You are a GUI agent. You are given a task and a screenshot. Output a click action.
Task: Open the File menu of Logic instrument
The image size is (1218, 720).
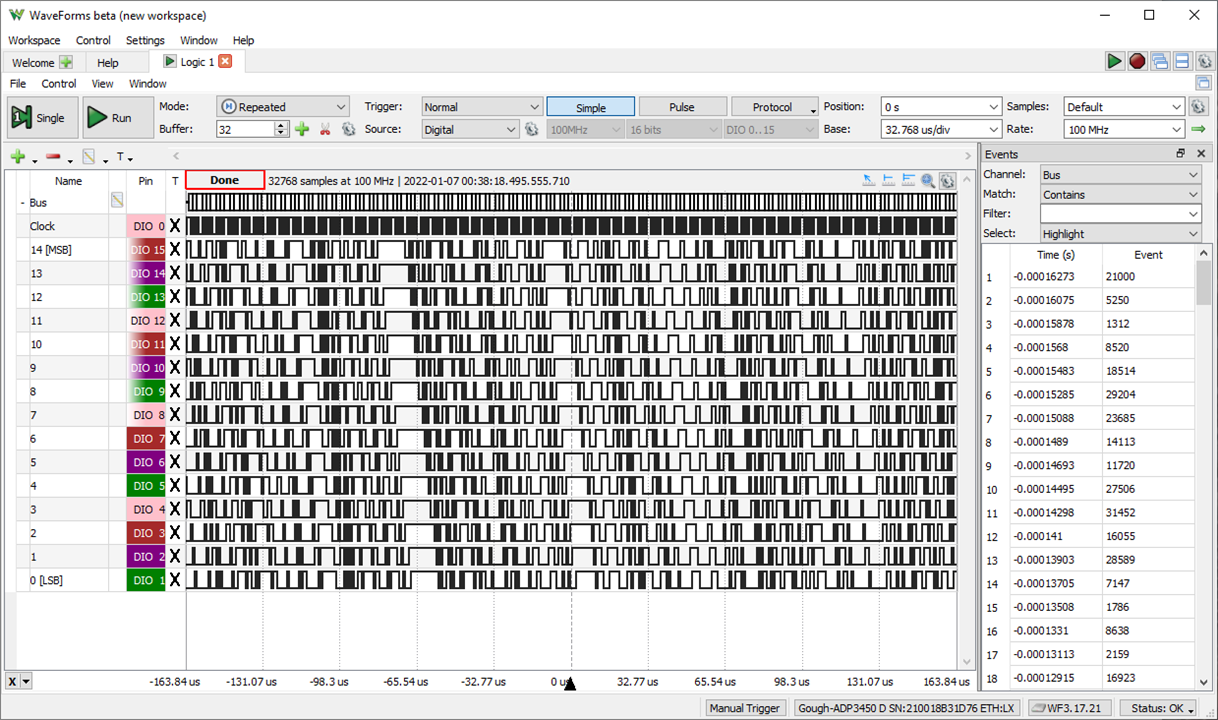[18, 84]
